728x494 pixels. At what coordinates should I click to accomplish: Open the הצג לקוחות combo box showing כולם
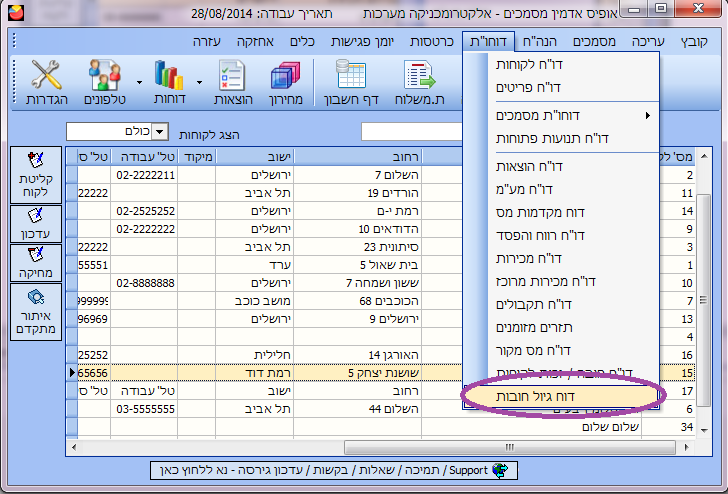[x=117, y=132]
